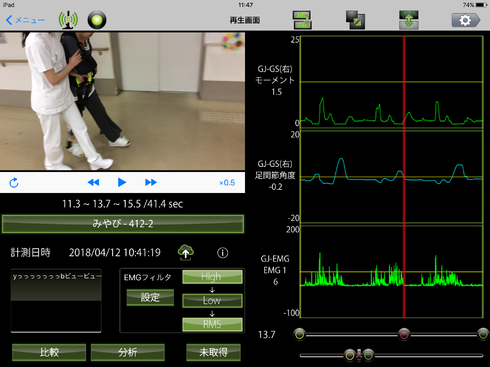Tap the green recording status indicator

[97, 20]
